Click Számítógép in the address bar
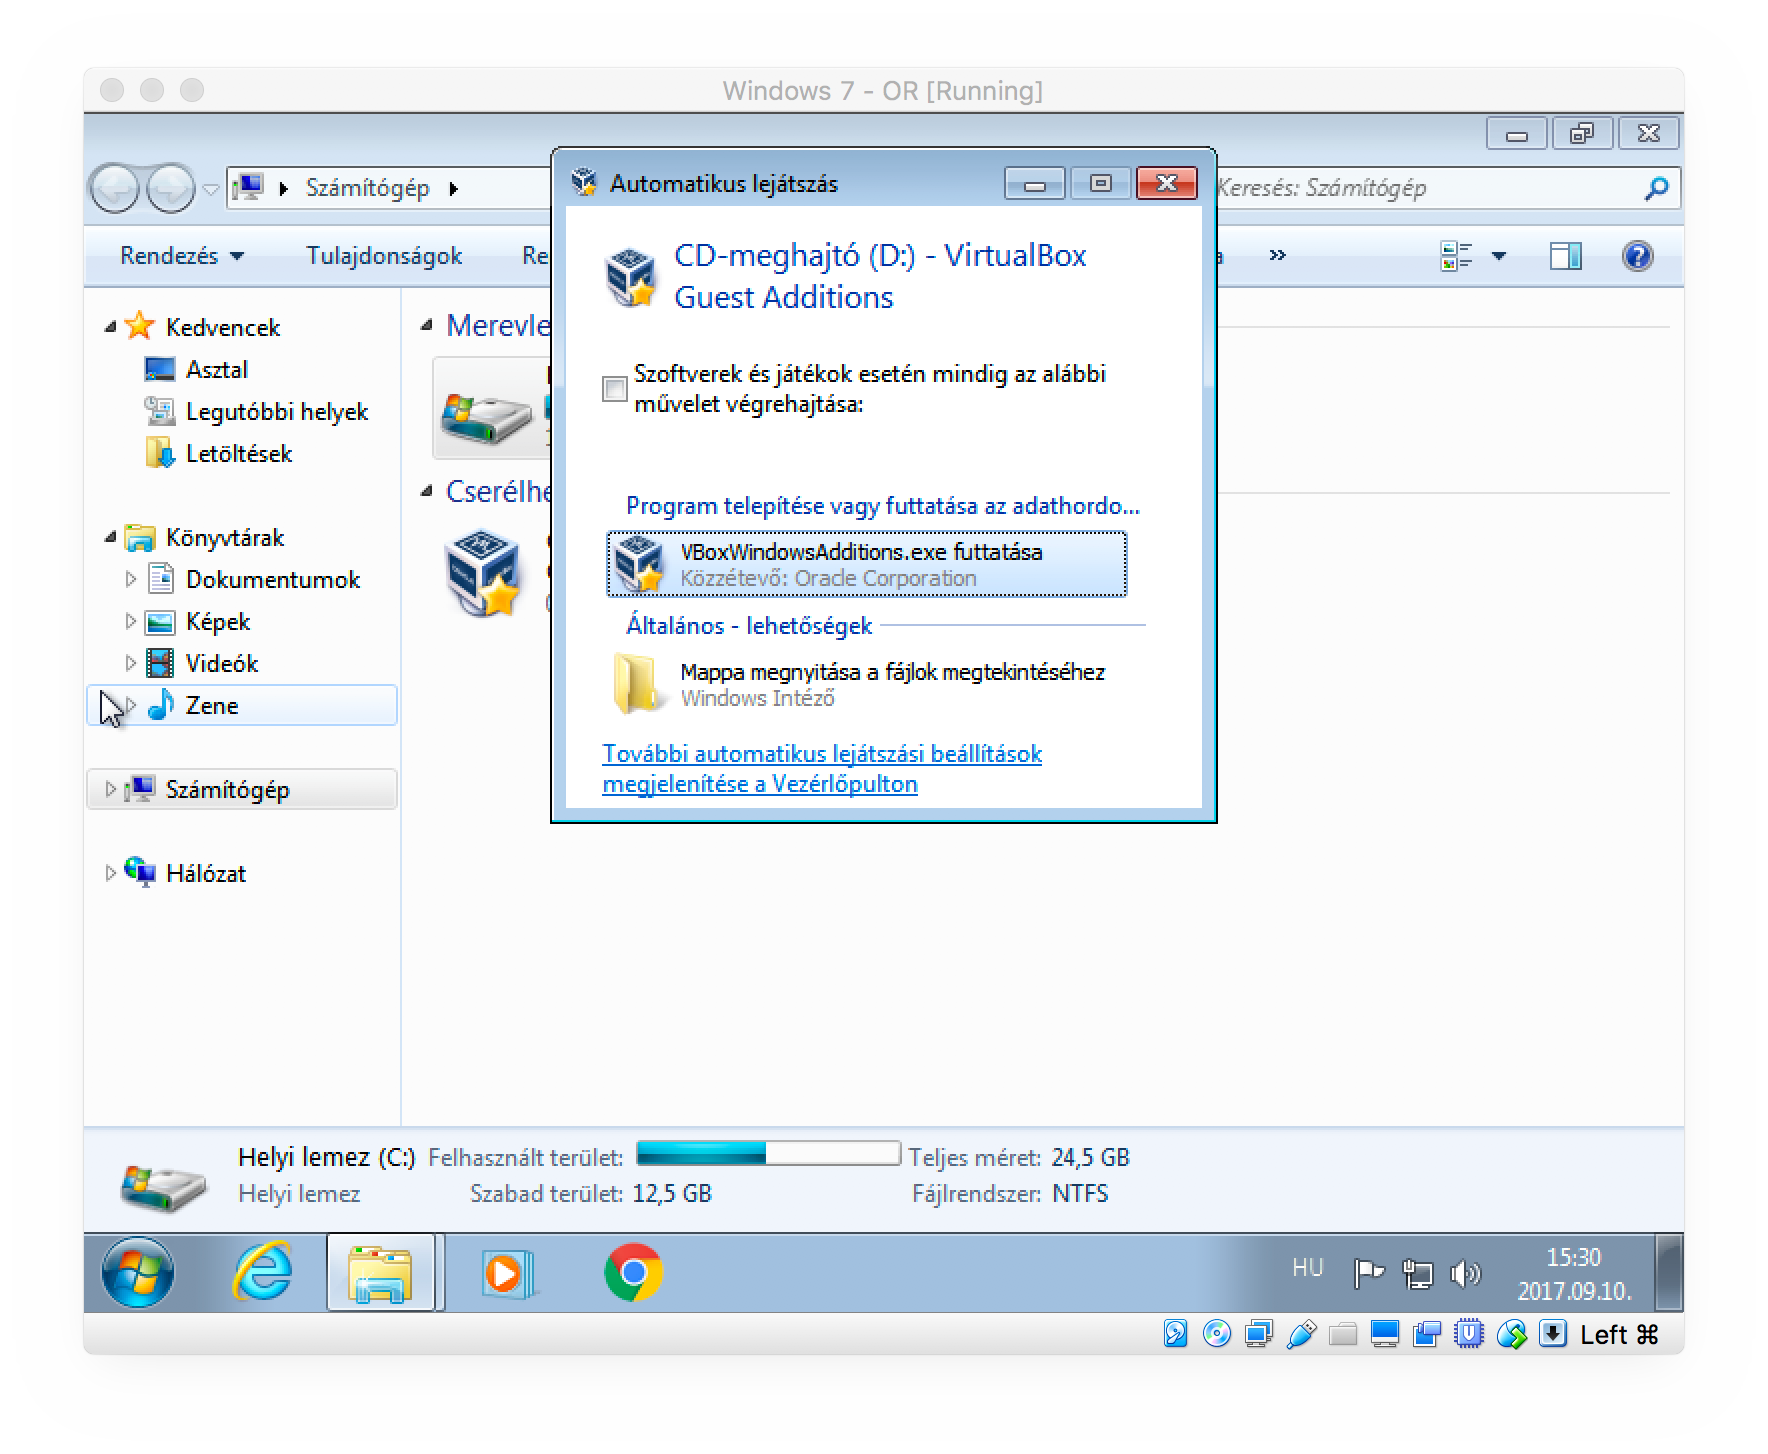The height and width of the screenshot is (1454, 1768). 367,188
